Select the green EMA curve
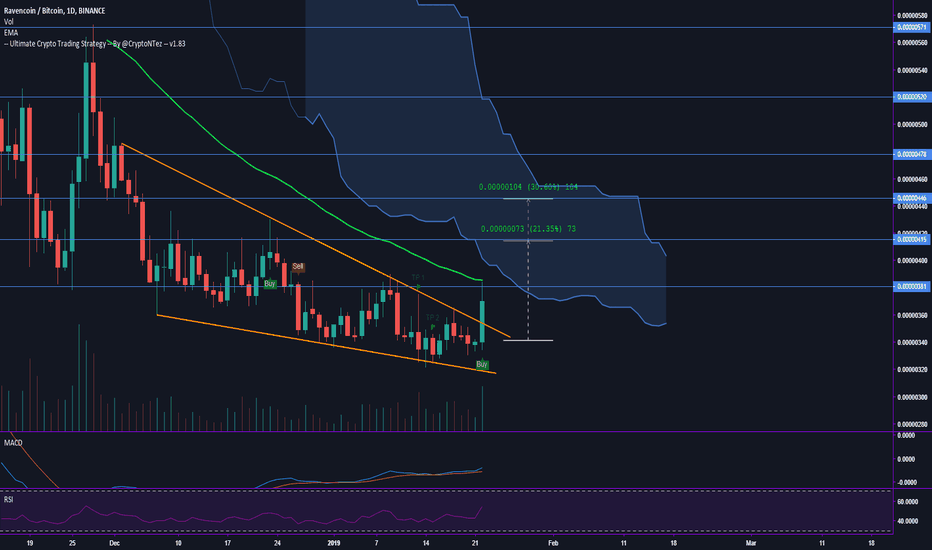932x550 pixels. pyautogui.click(x=293, y=190)
